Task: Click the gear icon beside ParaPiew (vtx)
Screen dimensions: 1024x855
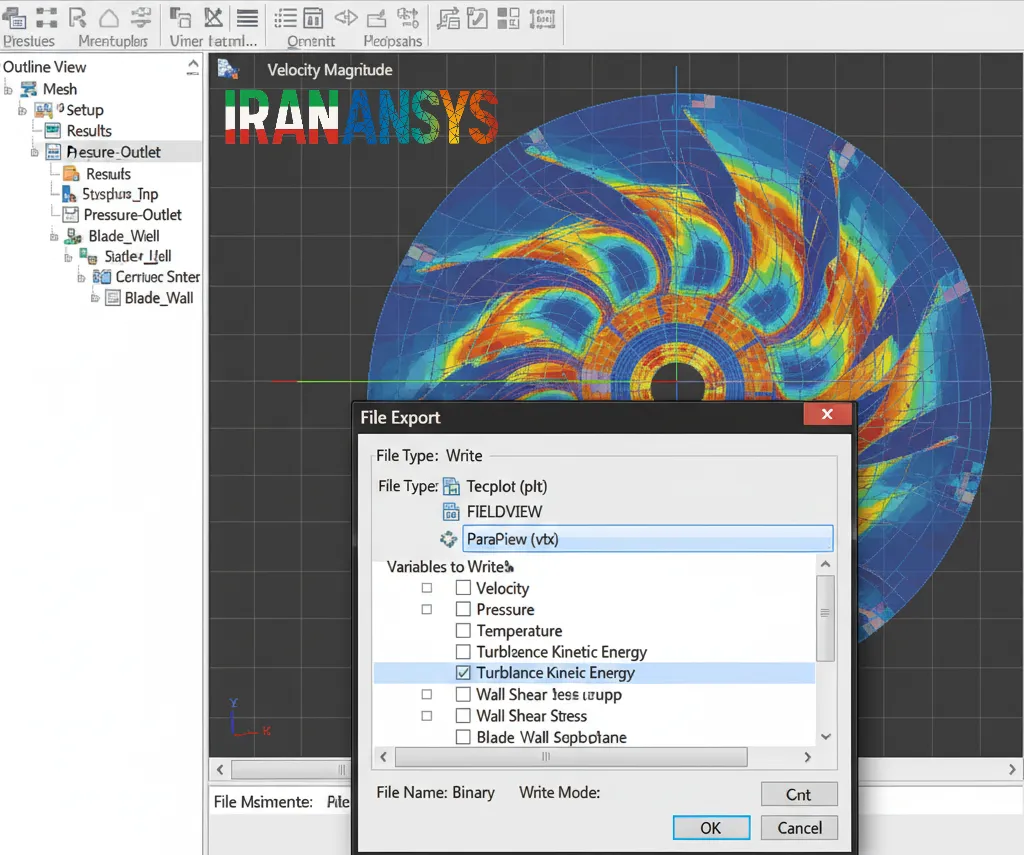Action: 448,540
